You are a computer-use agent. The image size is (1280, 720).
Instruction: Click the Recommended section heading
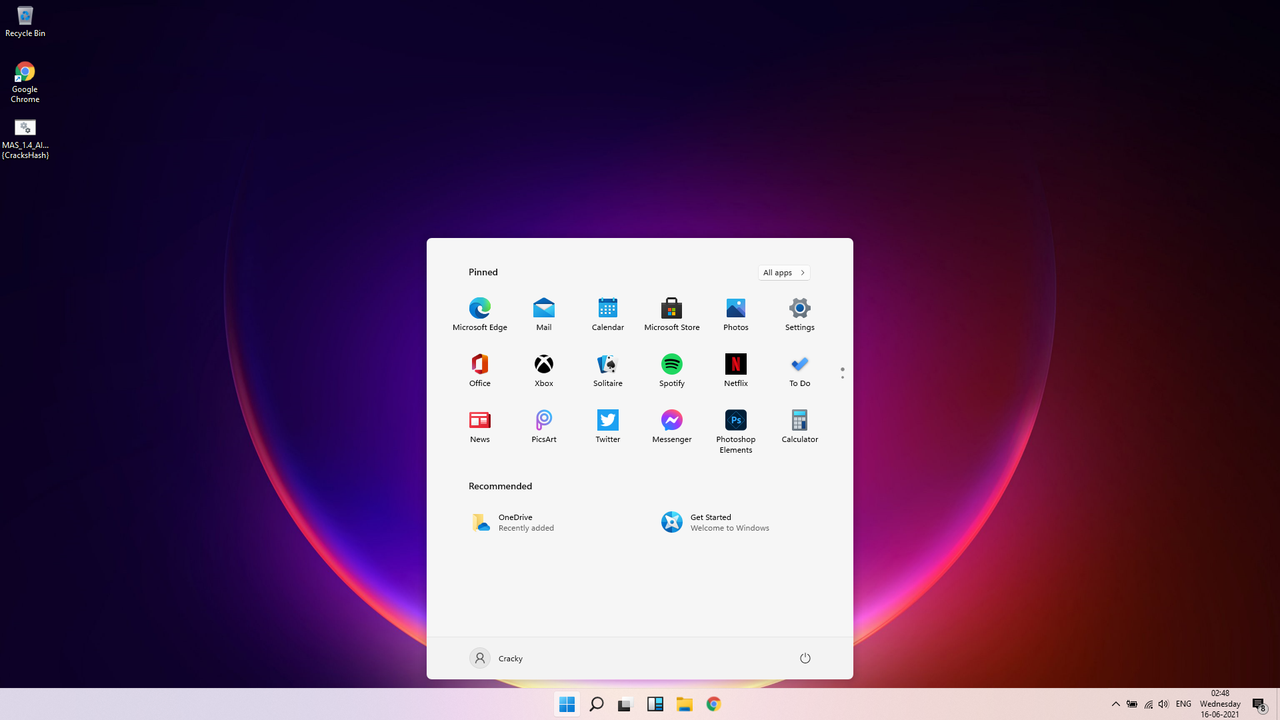[x=500, y=486]
